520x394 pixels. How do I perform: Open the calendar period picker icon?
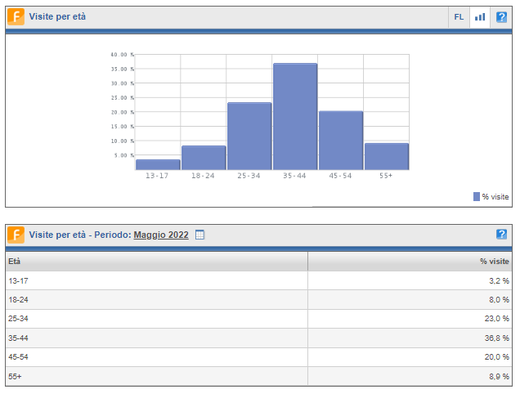pos(199,235)
